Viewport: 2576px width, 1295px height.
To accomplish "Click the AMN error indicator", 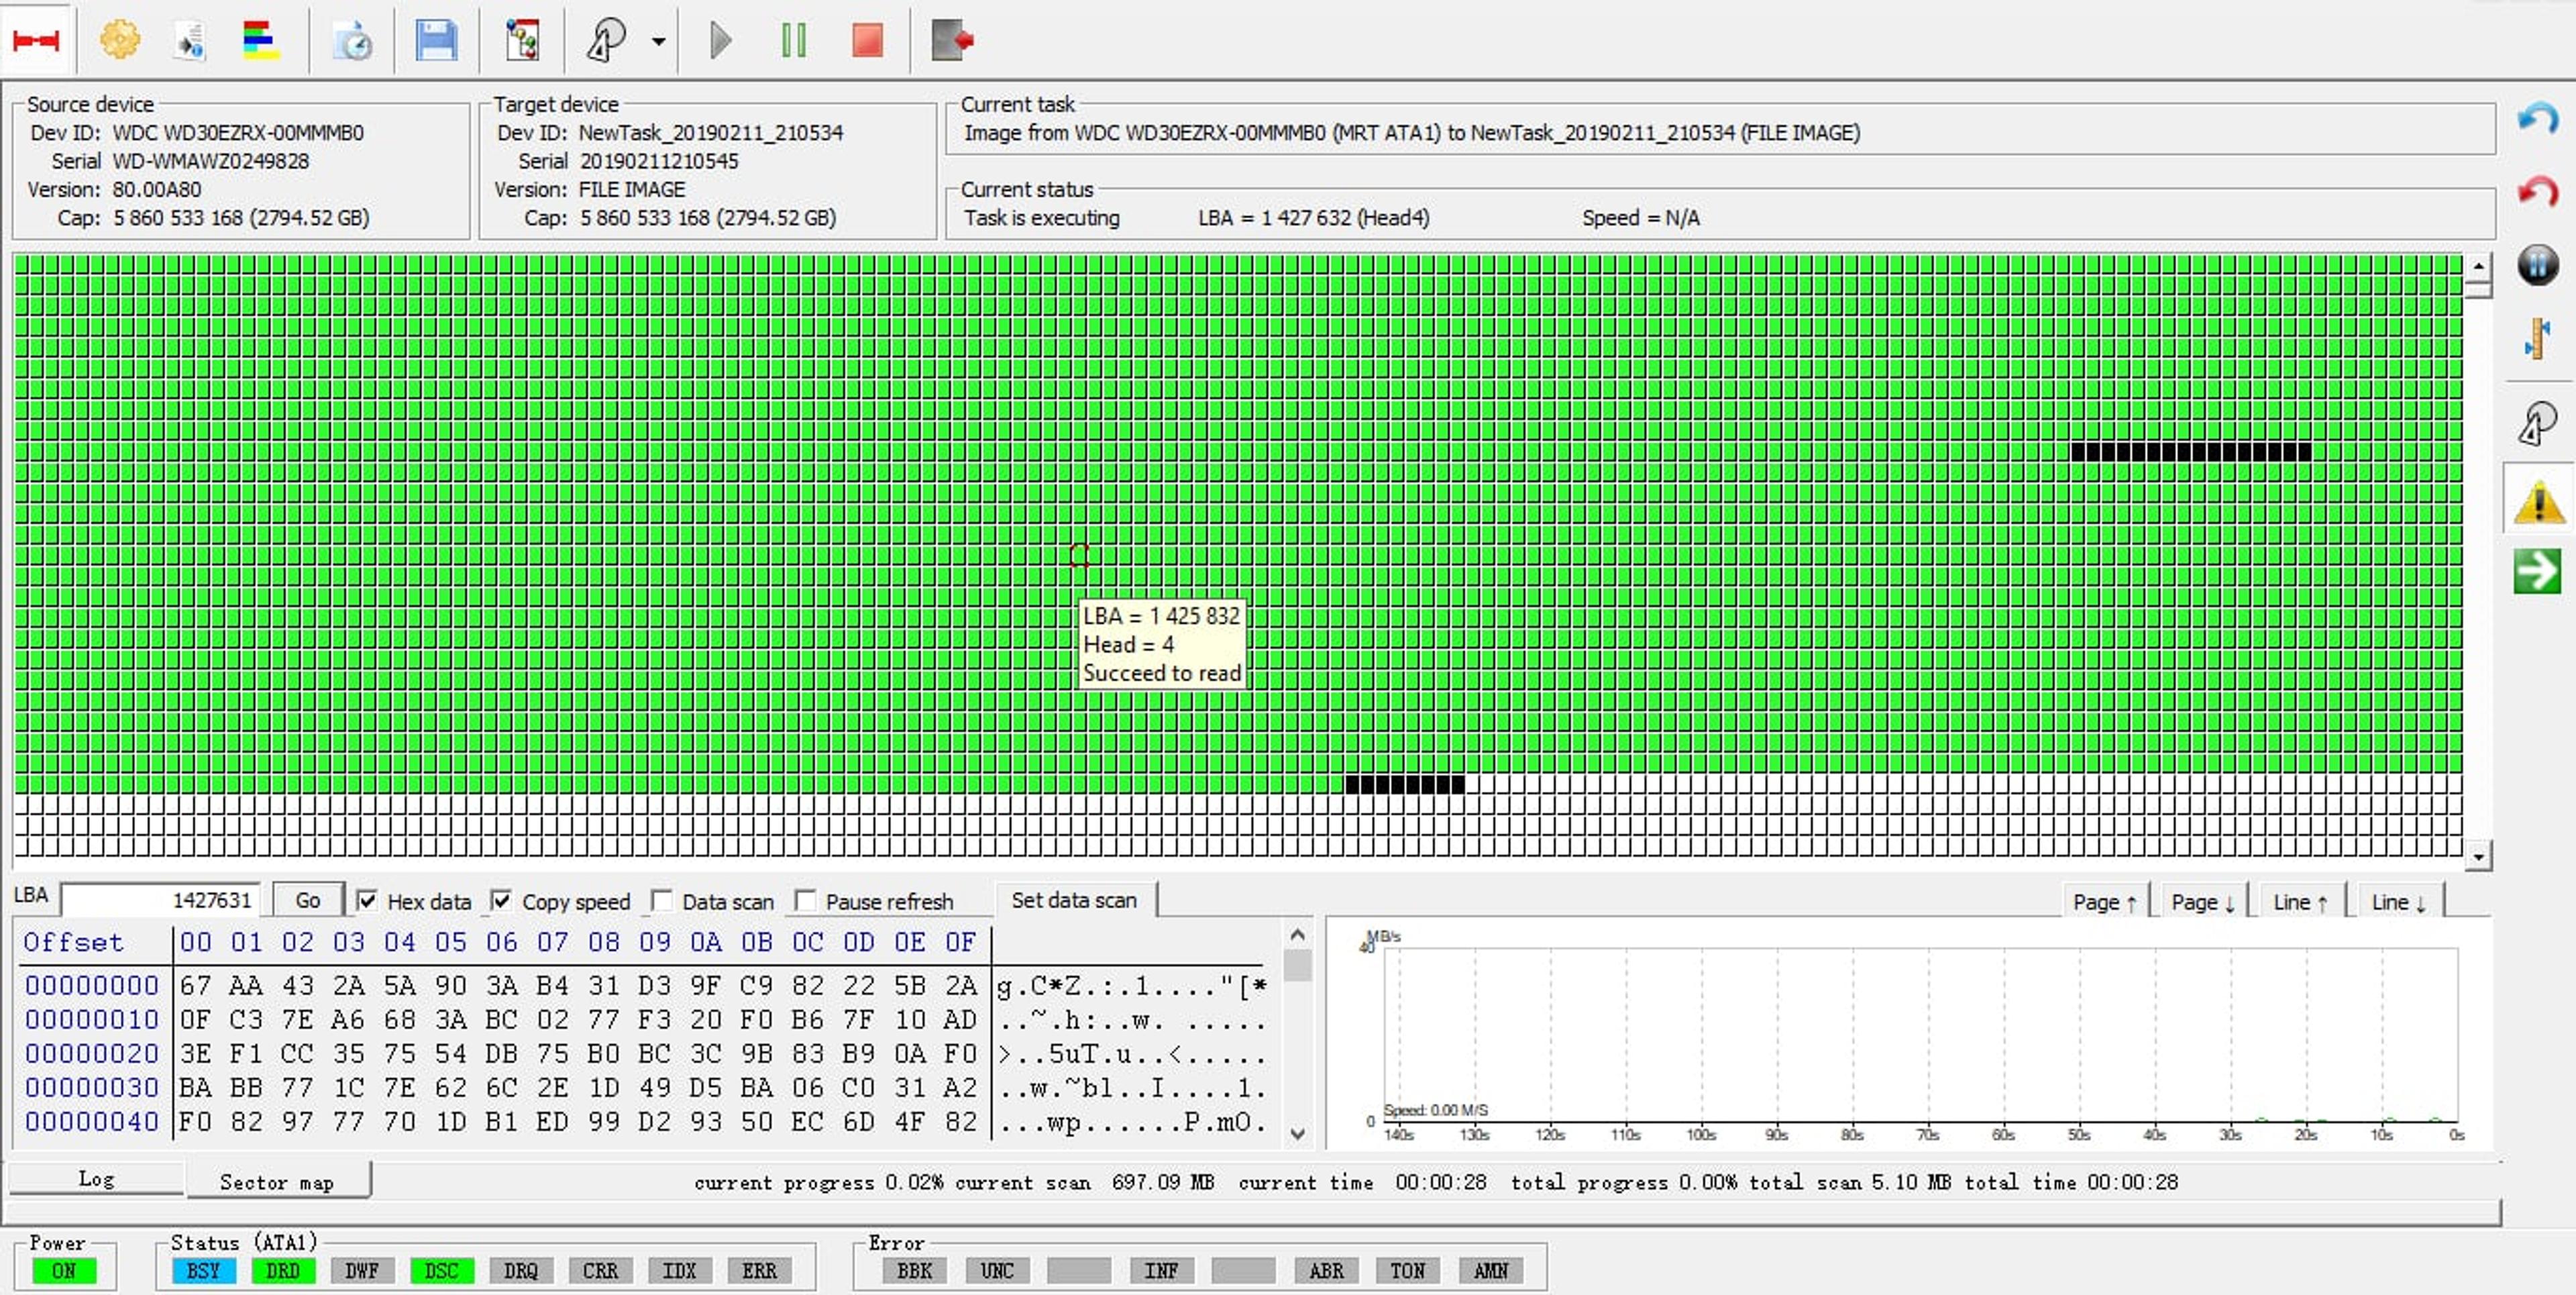I will click(x=1490, y=1270).
